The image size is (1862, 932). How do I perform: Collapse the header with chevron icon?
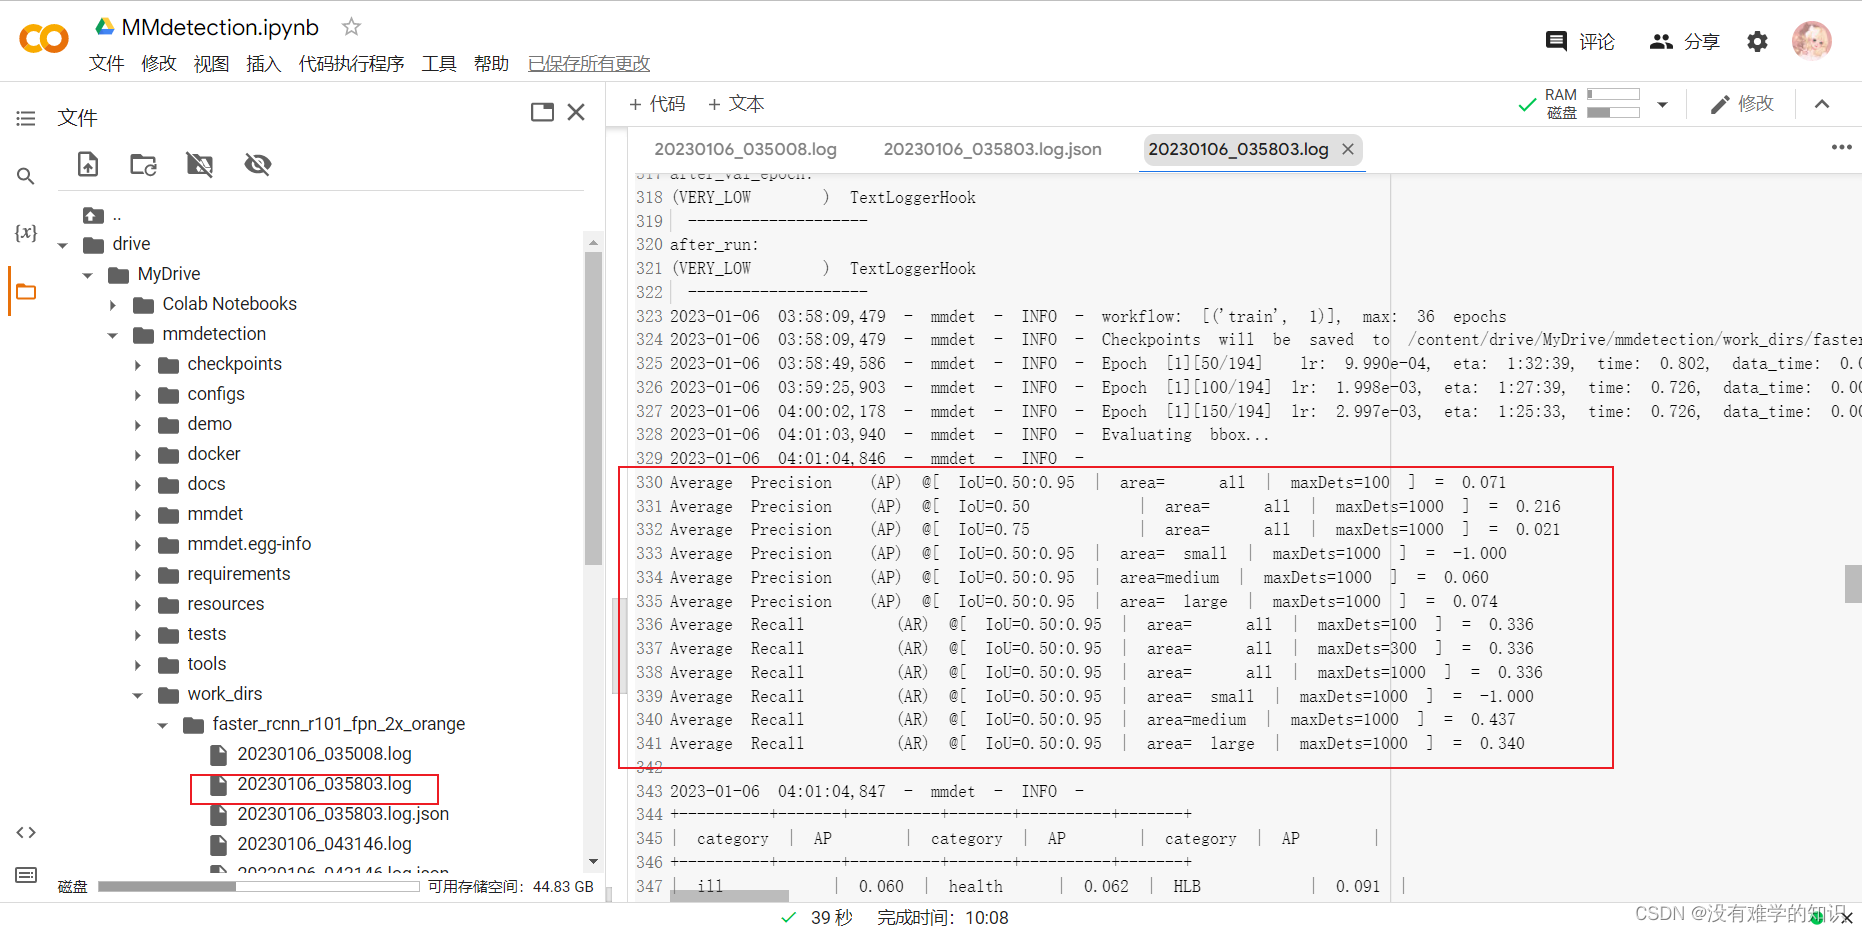point(1822,104)
